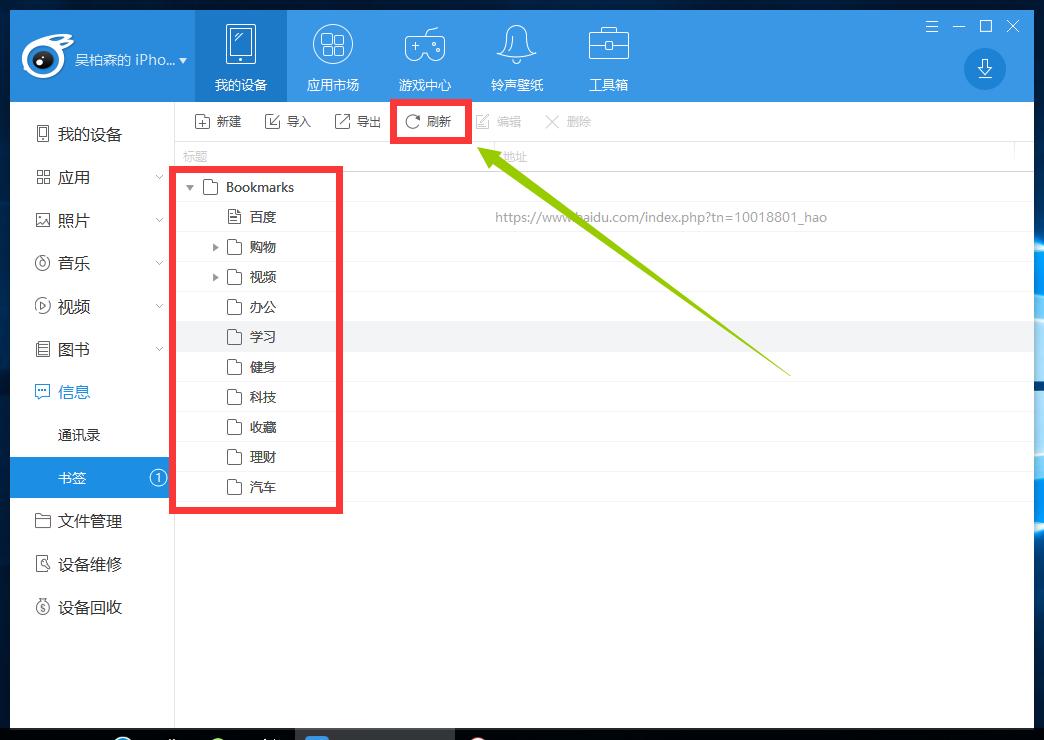The image size is (1044, 740).
Task: Open the 应用市场 app market tab
Action: pos(332,57)
